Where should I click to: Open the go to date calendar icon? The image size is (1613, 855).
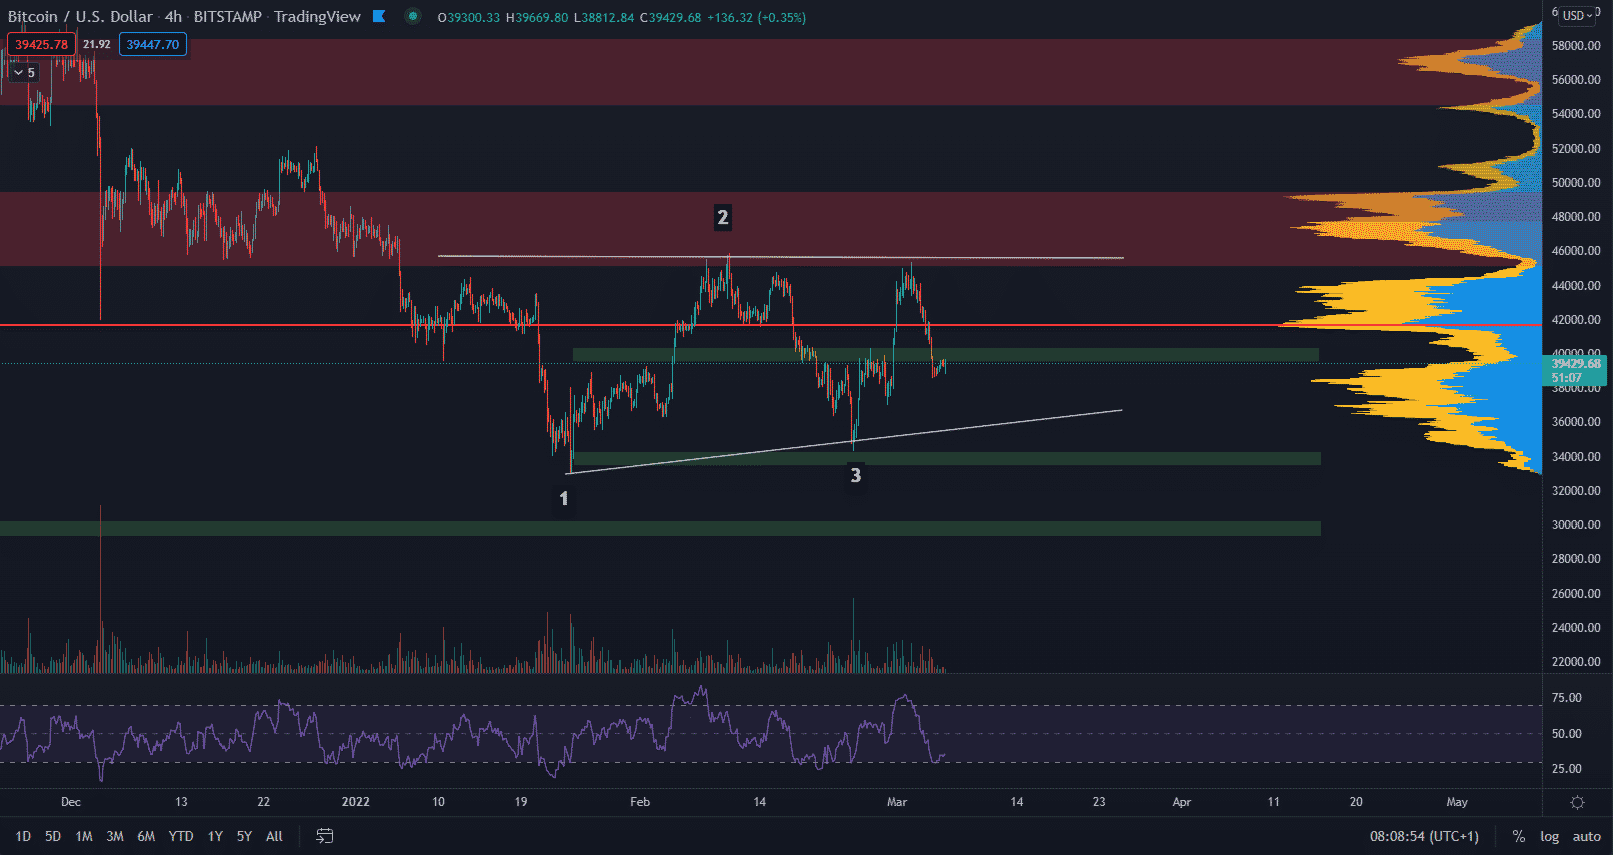[x=325, y=836]
